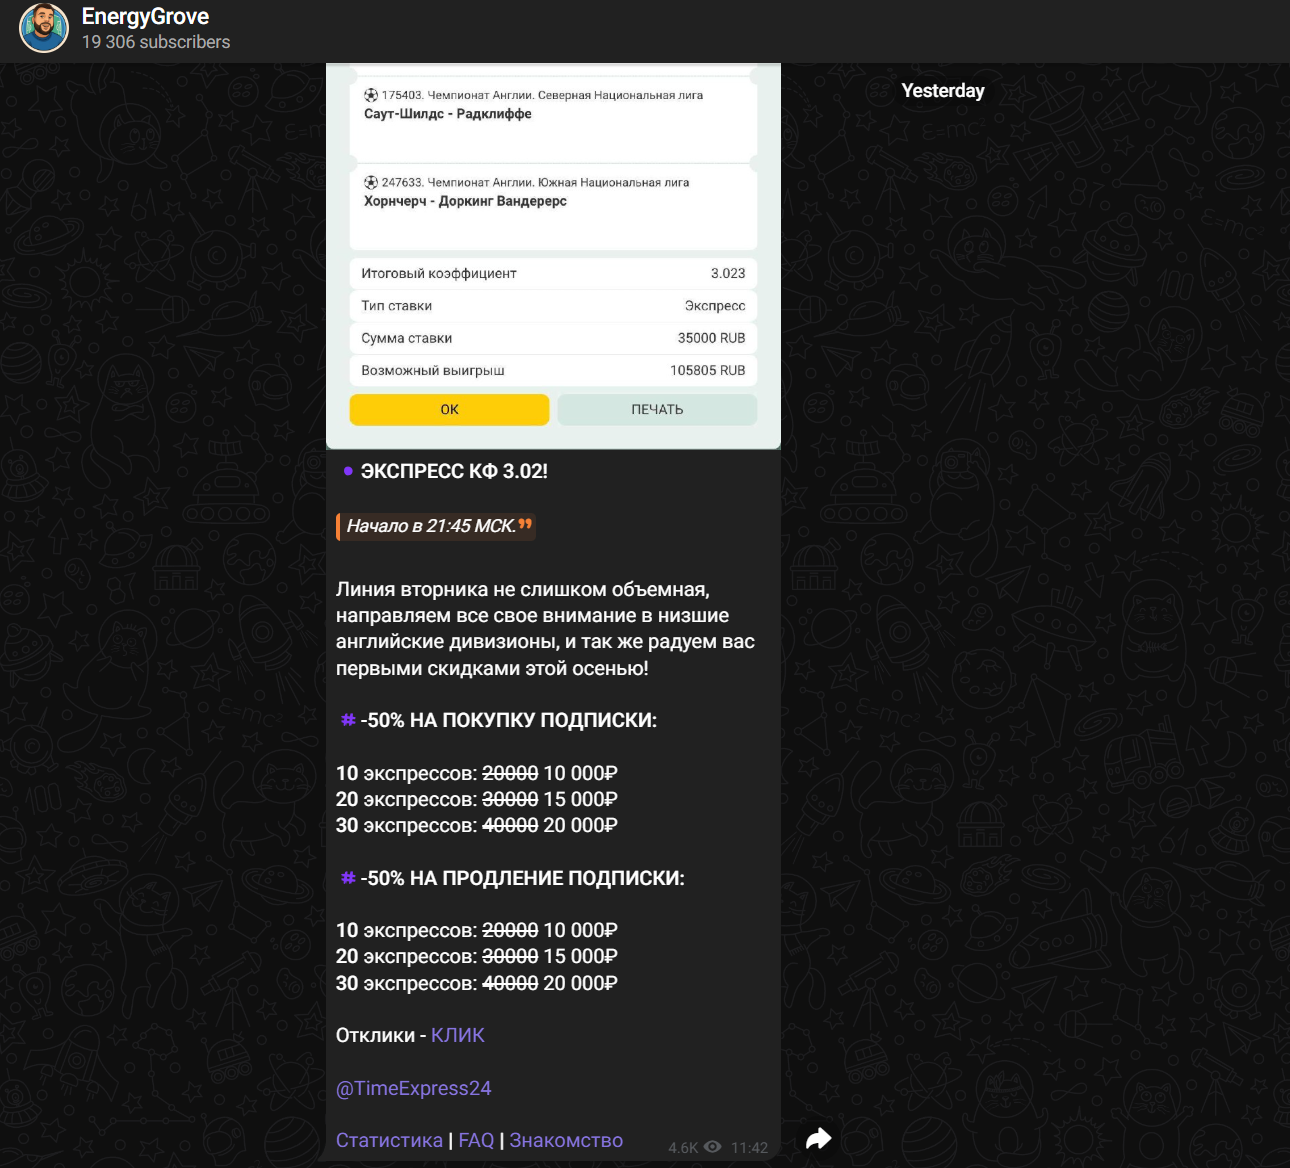Click the Сумма ставки 35000 RUB row
1290x1168 pixels.
(x=553, y=338)
